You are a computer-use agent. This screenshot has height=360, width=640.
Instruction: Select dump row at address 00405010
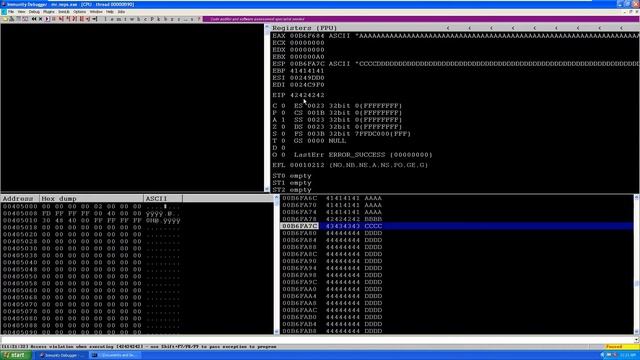tap(91, 220)
